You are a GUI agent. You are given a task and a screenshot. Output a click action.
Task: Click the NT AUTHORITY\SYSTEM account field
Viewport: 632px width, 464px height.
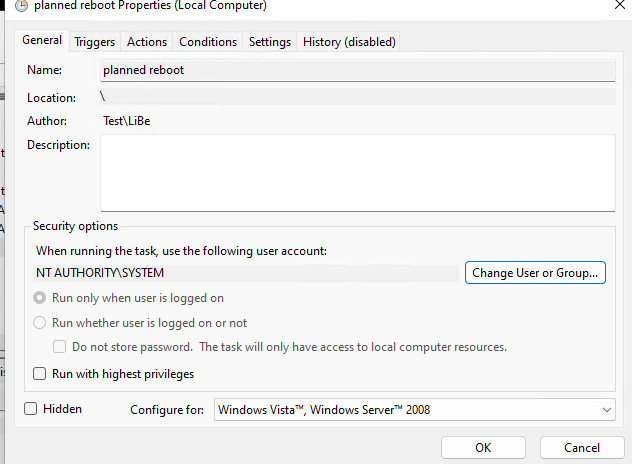tap(247, 273)
